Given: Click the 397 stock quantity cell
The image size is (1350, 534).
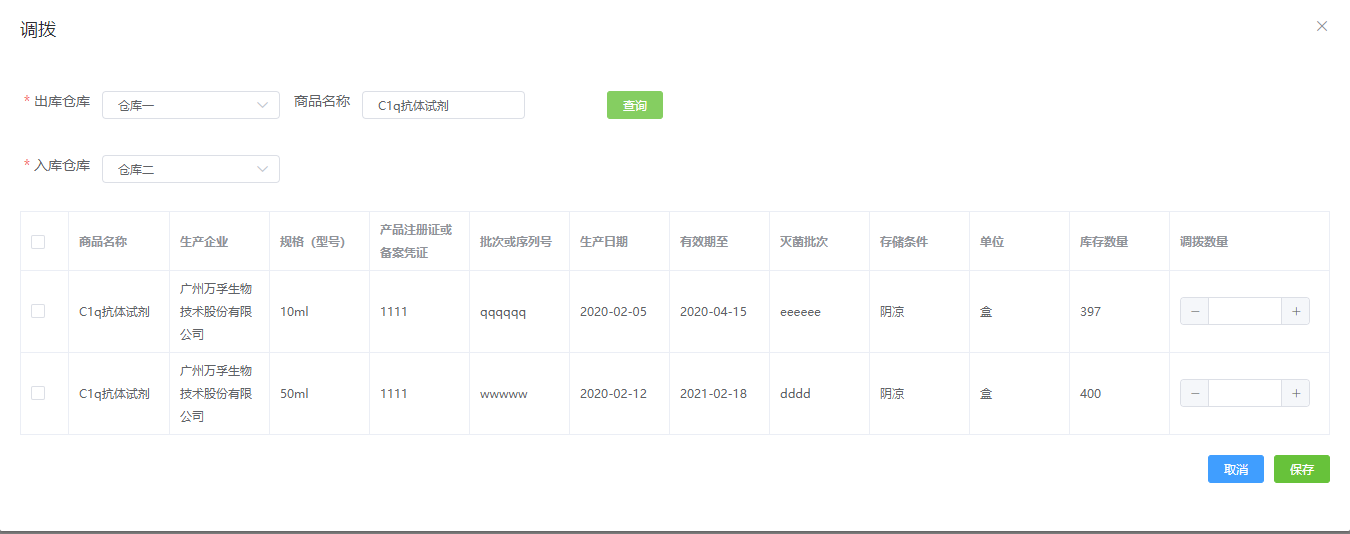Looking at the screenshot, I should point(1090,312).
